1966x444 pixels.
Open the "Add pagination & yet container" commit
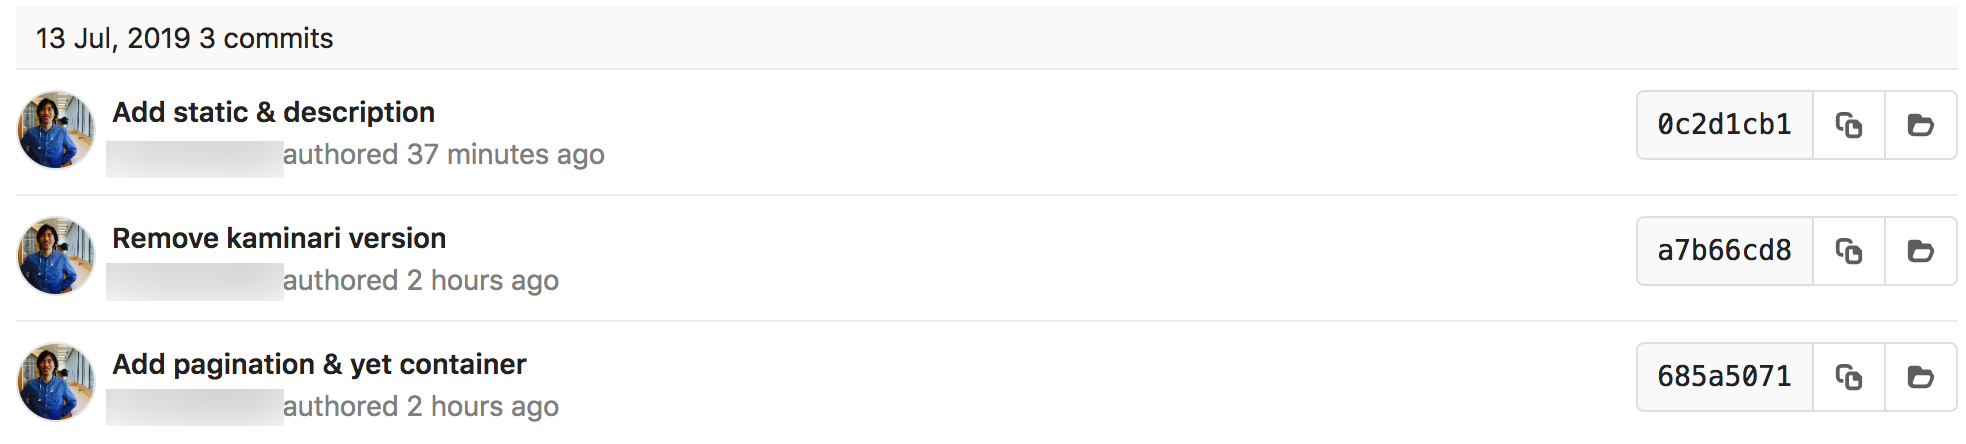tap(319, 364)
